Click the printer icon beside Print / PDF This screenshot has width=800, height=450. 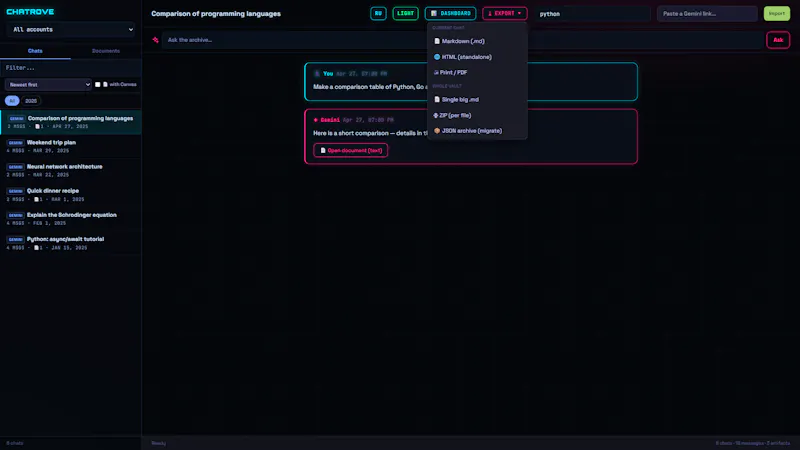tap(436, 72)
